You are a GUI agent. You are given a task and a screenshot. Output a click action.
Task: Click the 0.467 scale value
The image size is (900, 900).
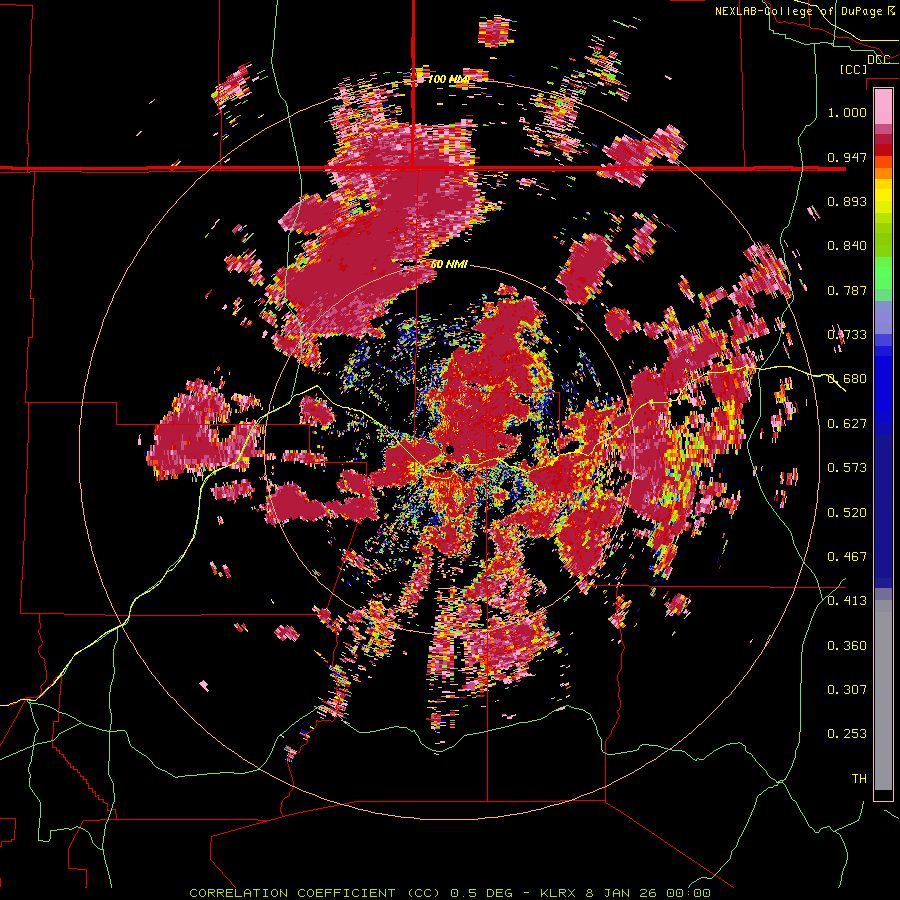[x=847, y=556]
